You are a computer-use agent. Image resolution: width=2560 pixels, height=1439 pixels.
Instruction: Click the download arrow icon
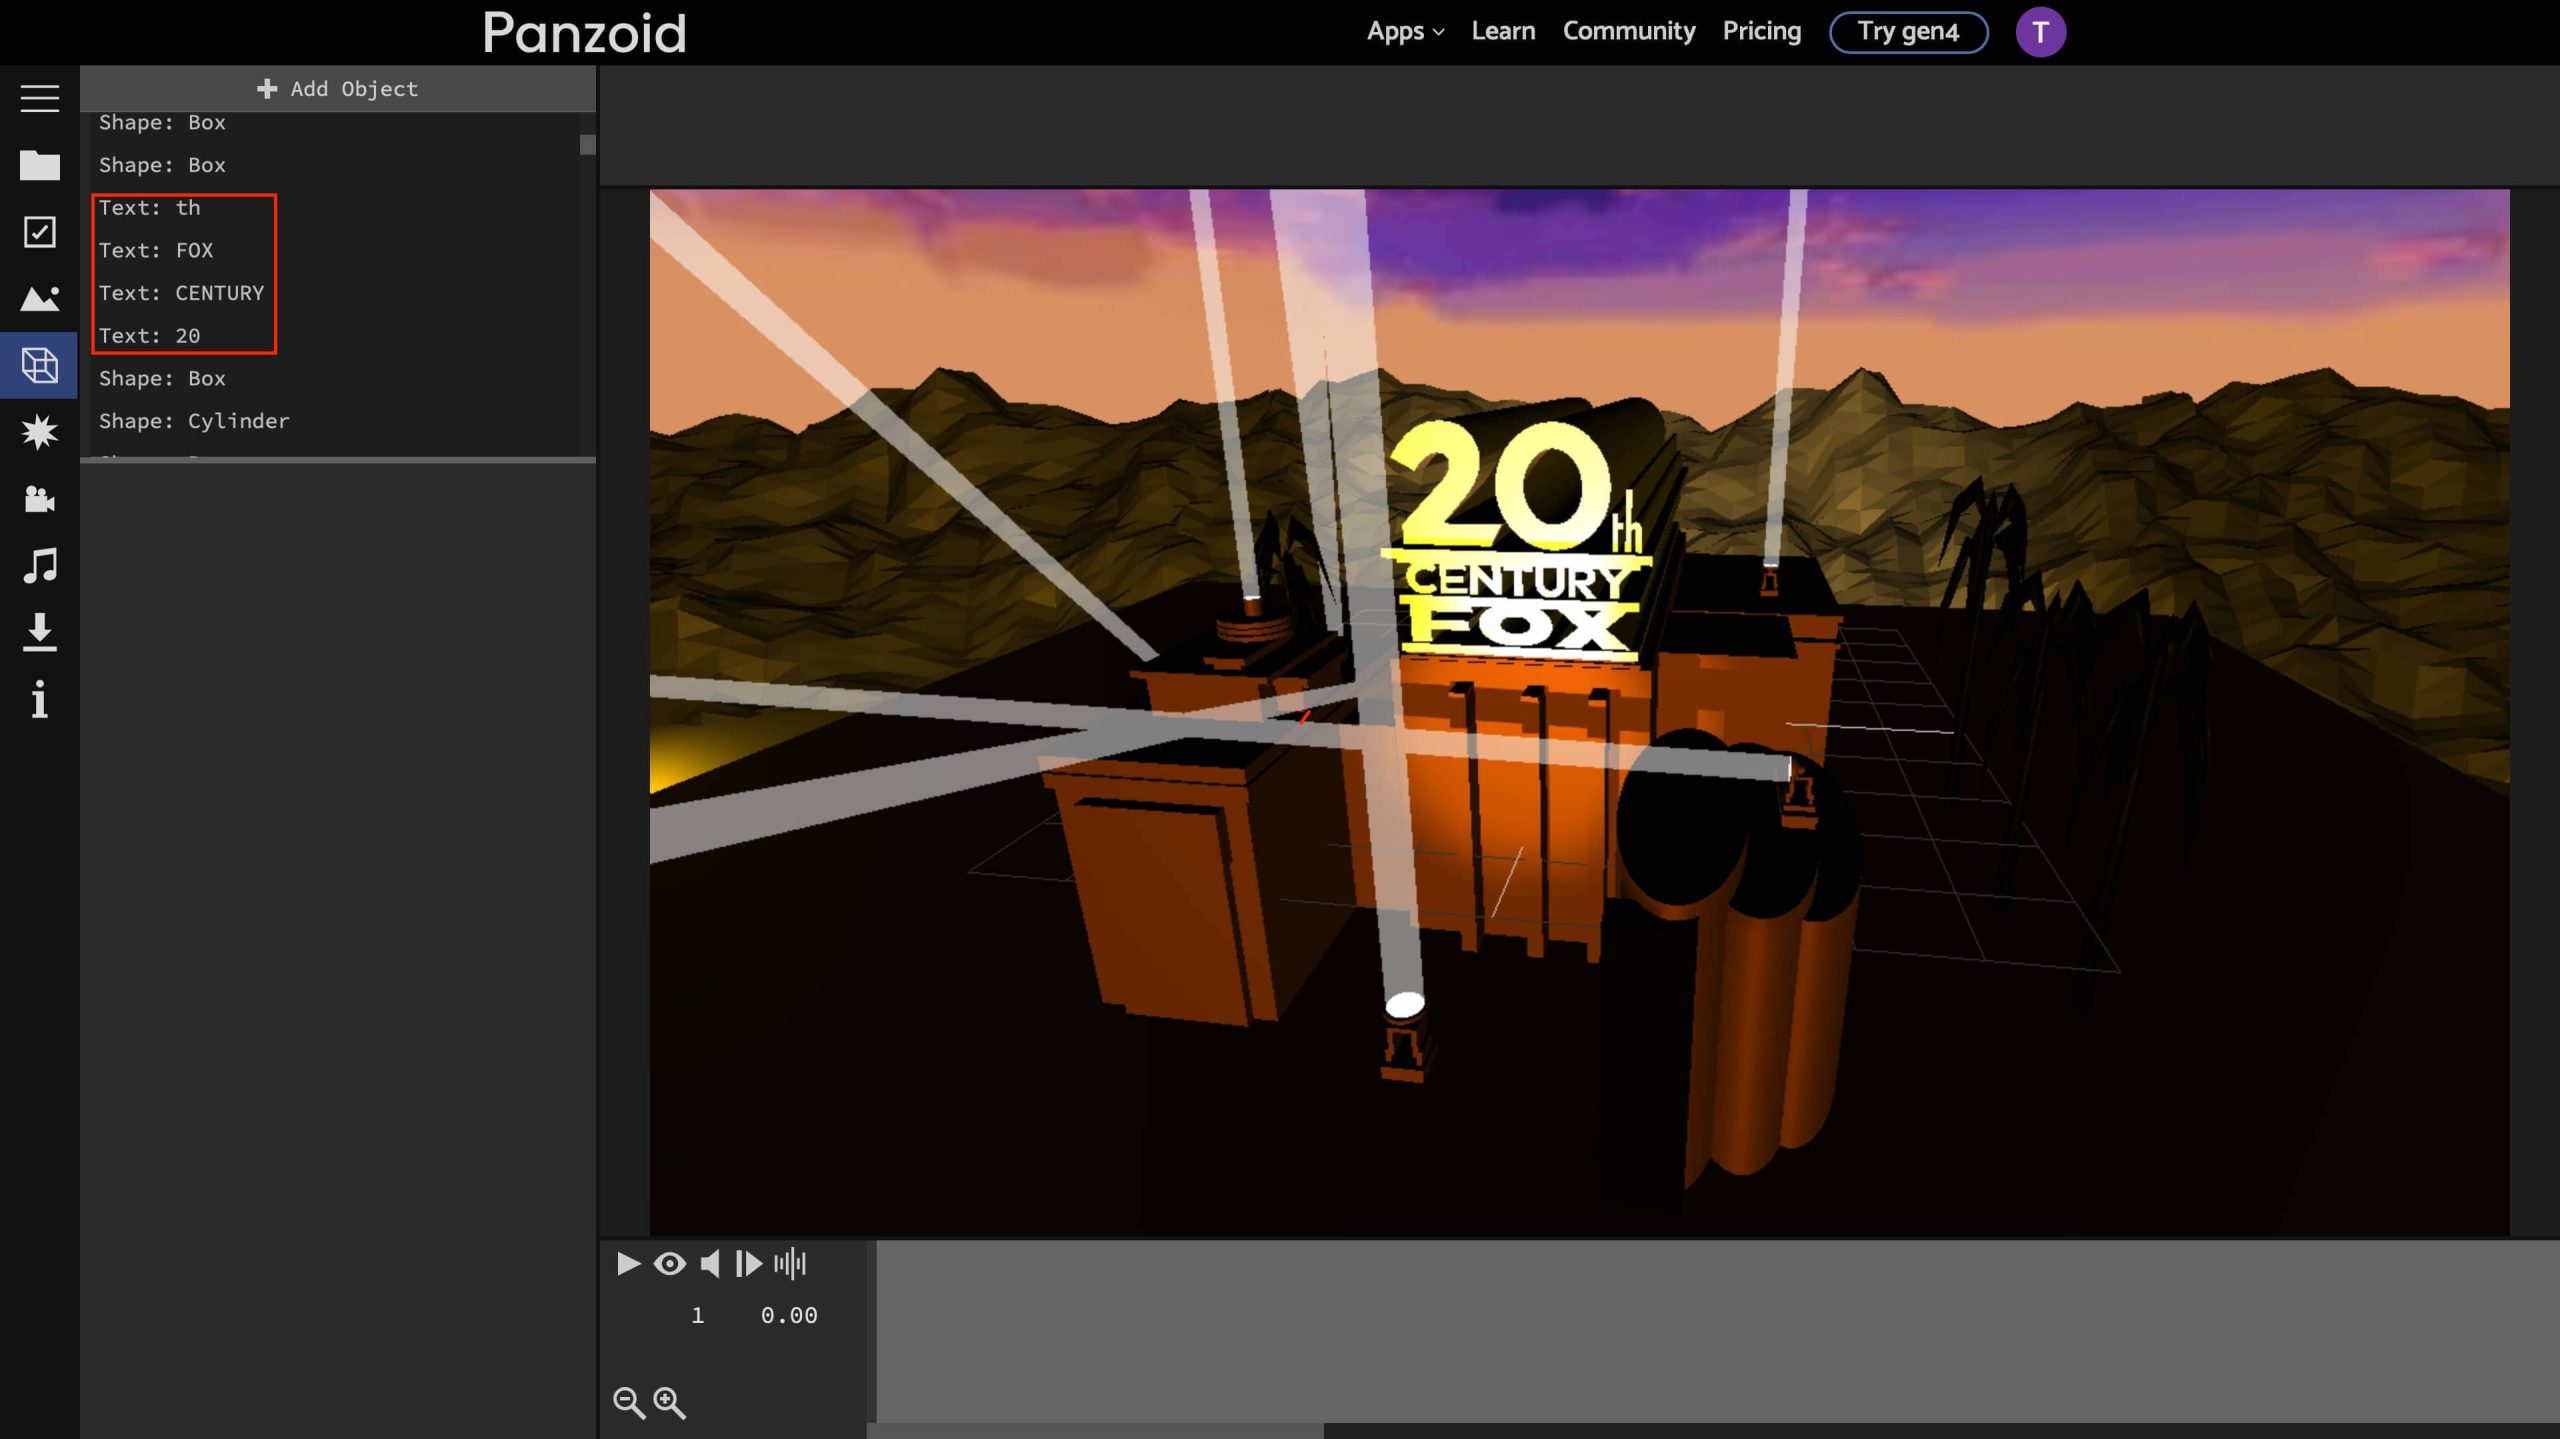pyautogui.click(x=40, y=632)
